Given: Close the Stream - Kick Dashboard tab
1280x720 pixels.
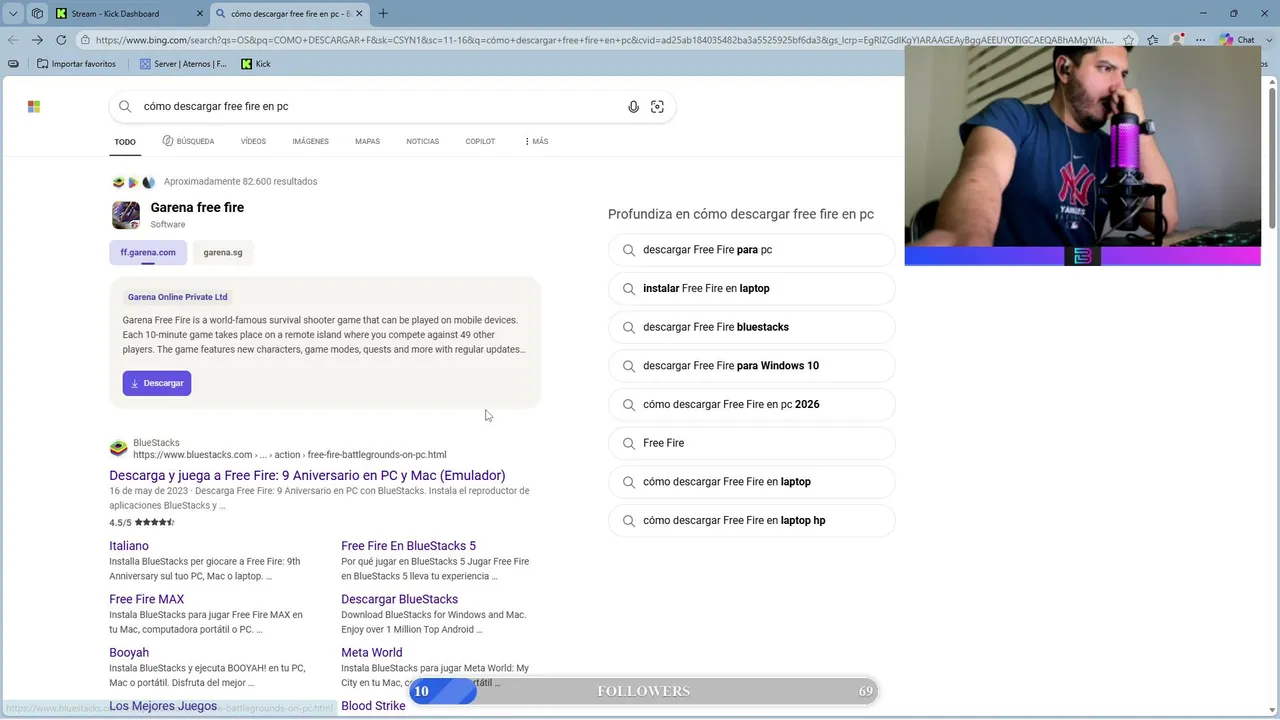Looking at the screenshot, I should point(198,14).
